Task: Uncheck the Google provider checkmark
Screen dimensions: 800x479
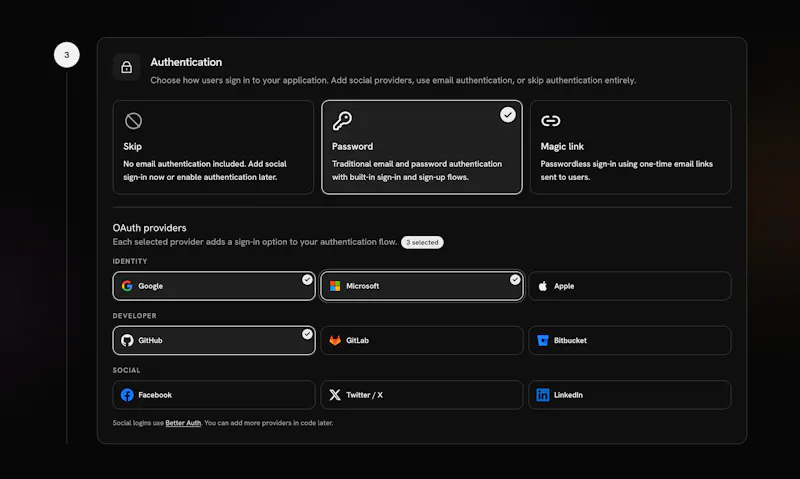Action: (x=307, y=280)
